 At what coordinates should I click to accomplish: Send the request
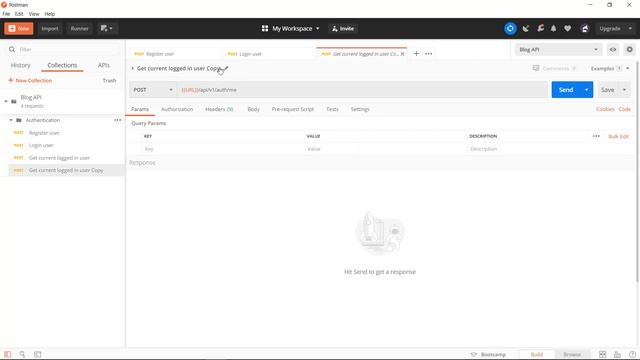click(x=566, y=90)
